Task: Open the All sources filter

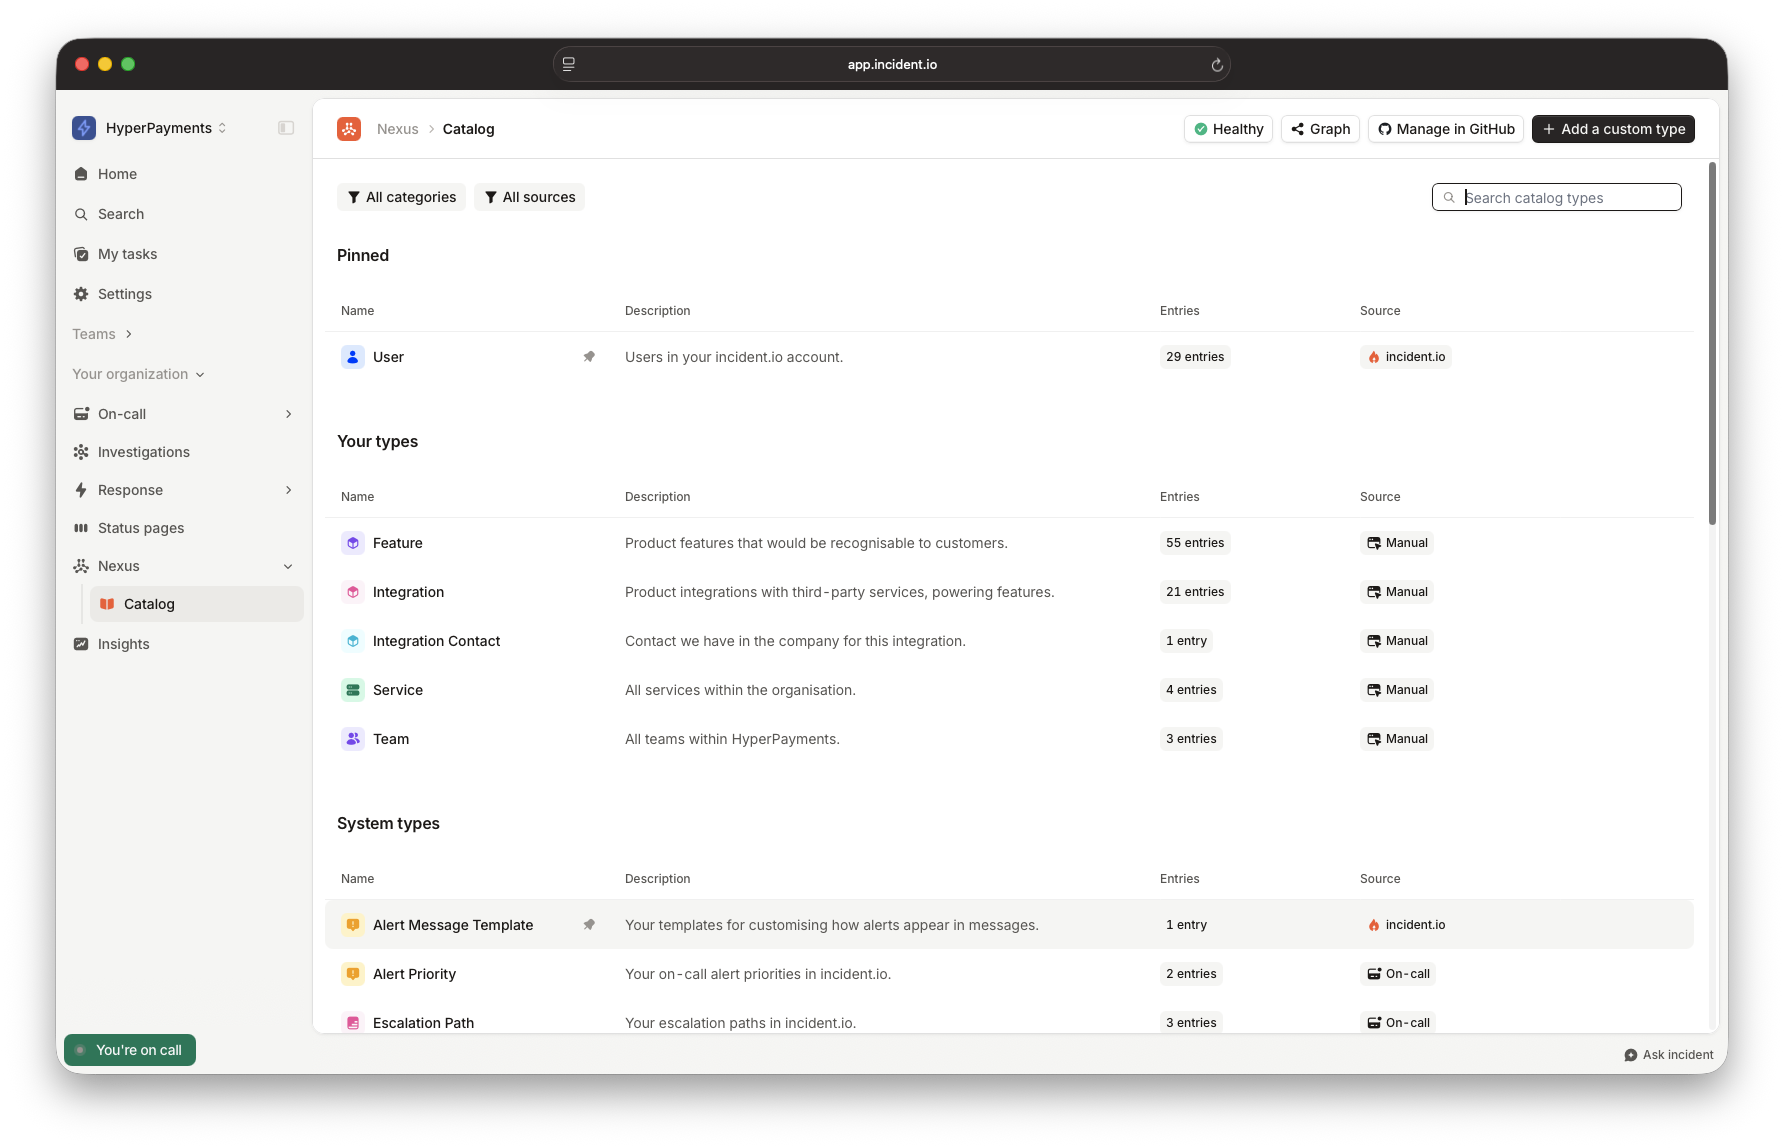Action: 530,197
